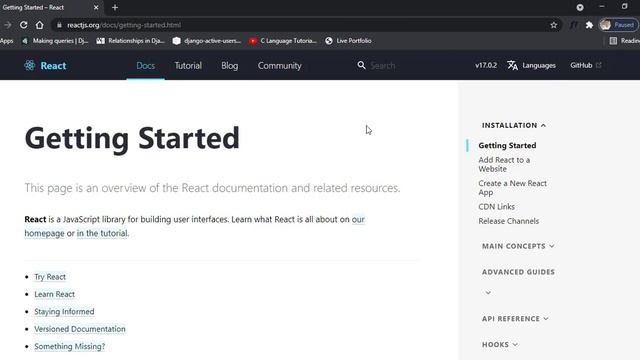
Task: Go to the Tutorial tab
Action: coord(188,65)
